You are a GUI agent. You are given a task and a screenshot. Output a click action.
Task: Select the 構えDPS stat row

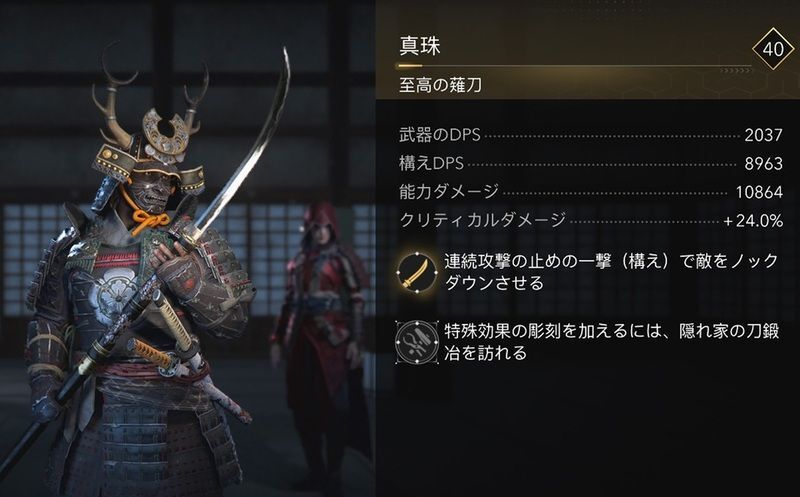point(591,163)
